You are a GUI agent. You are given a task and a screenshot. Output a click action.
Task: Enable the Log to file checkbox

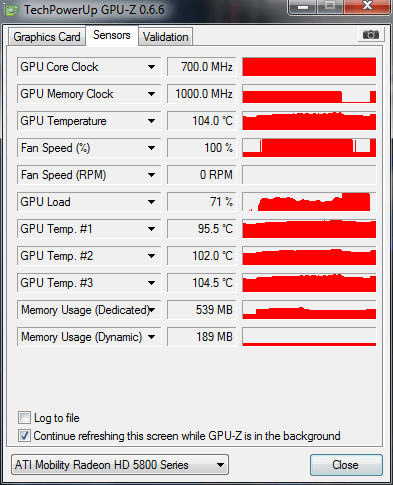click(x=24, y=417)
